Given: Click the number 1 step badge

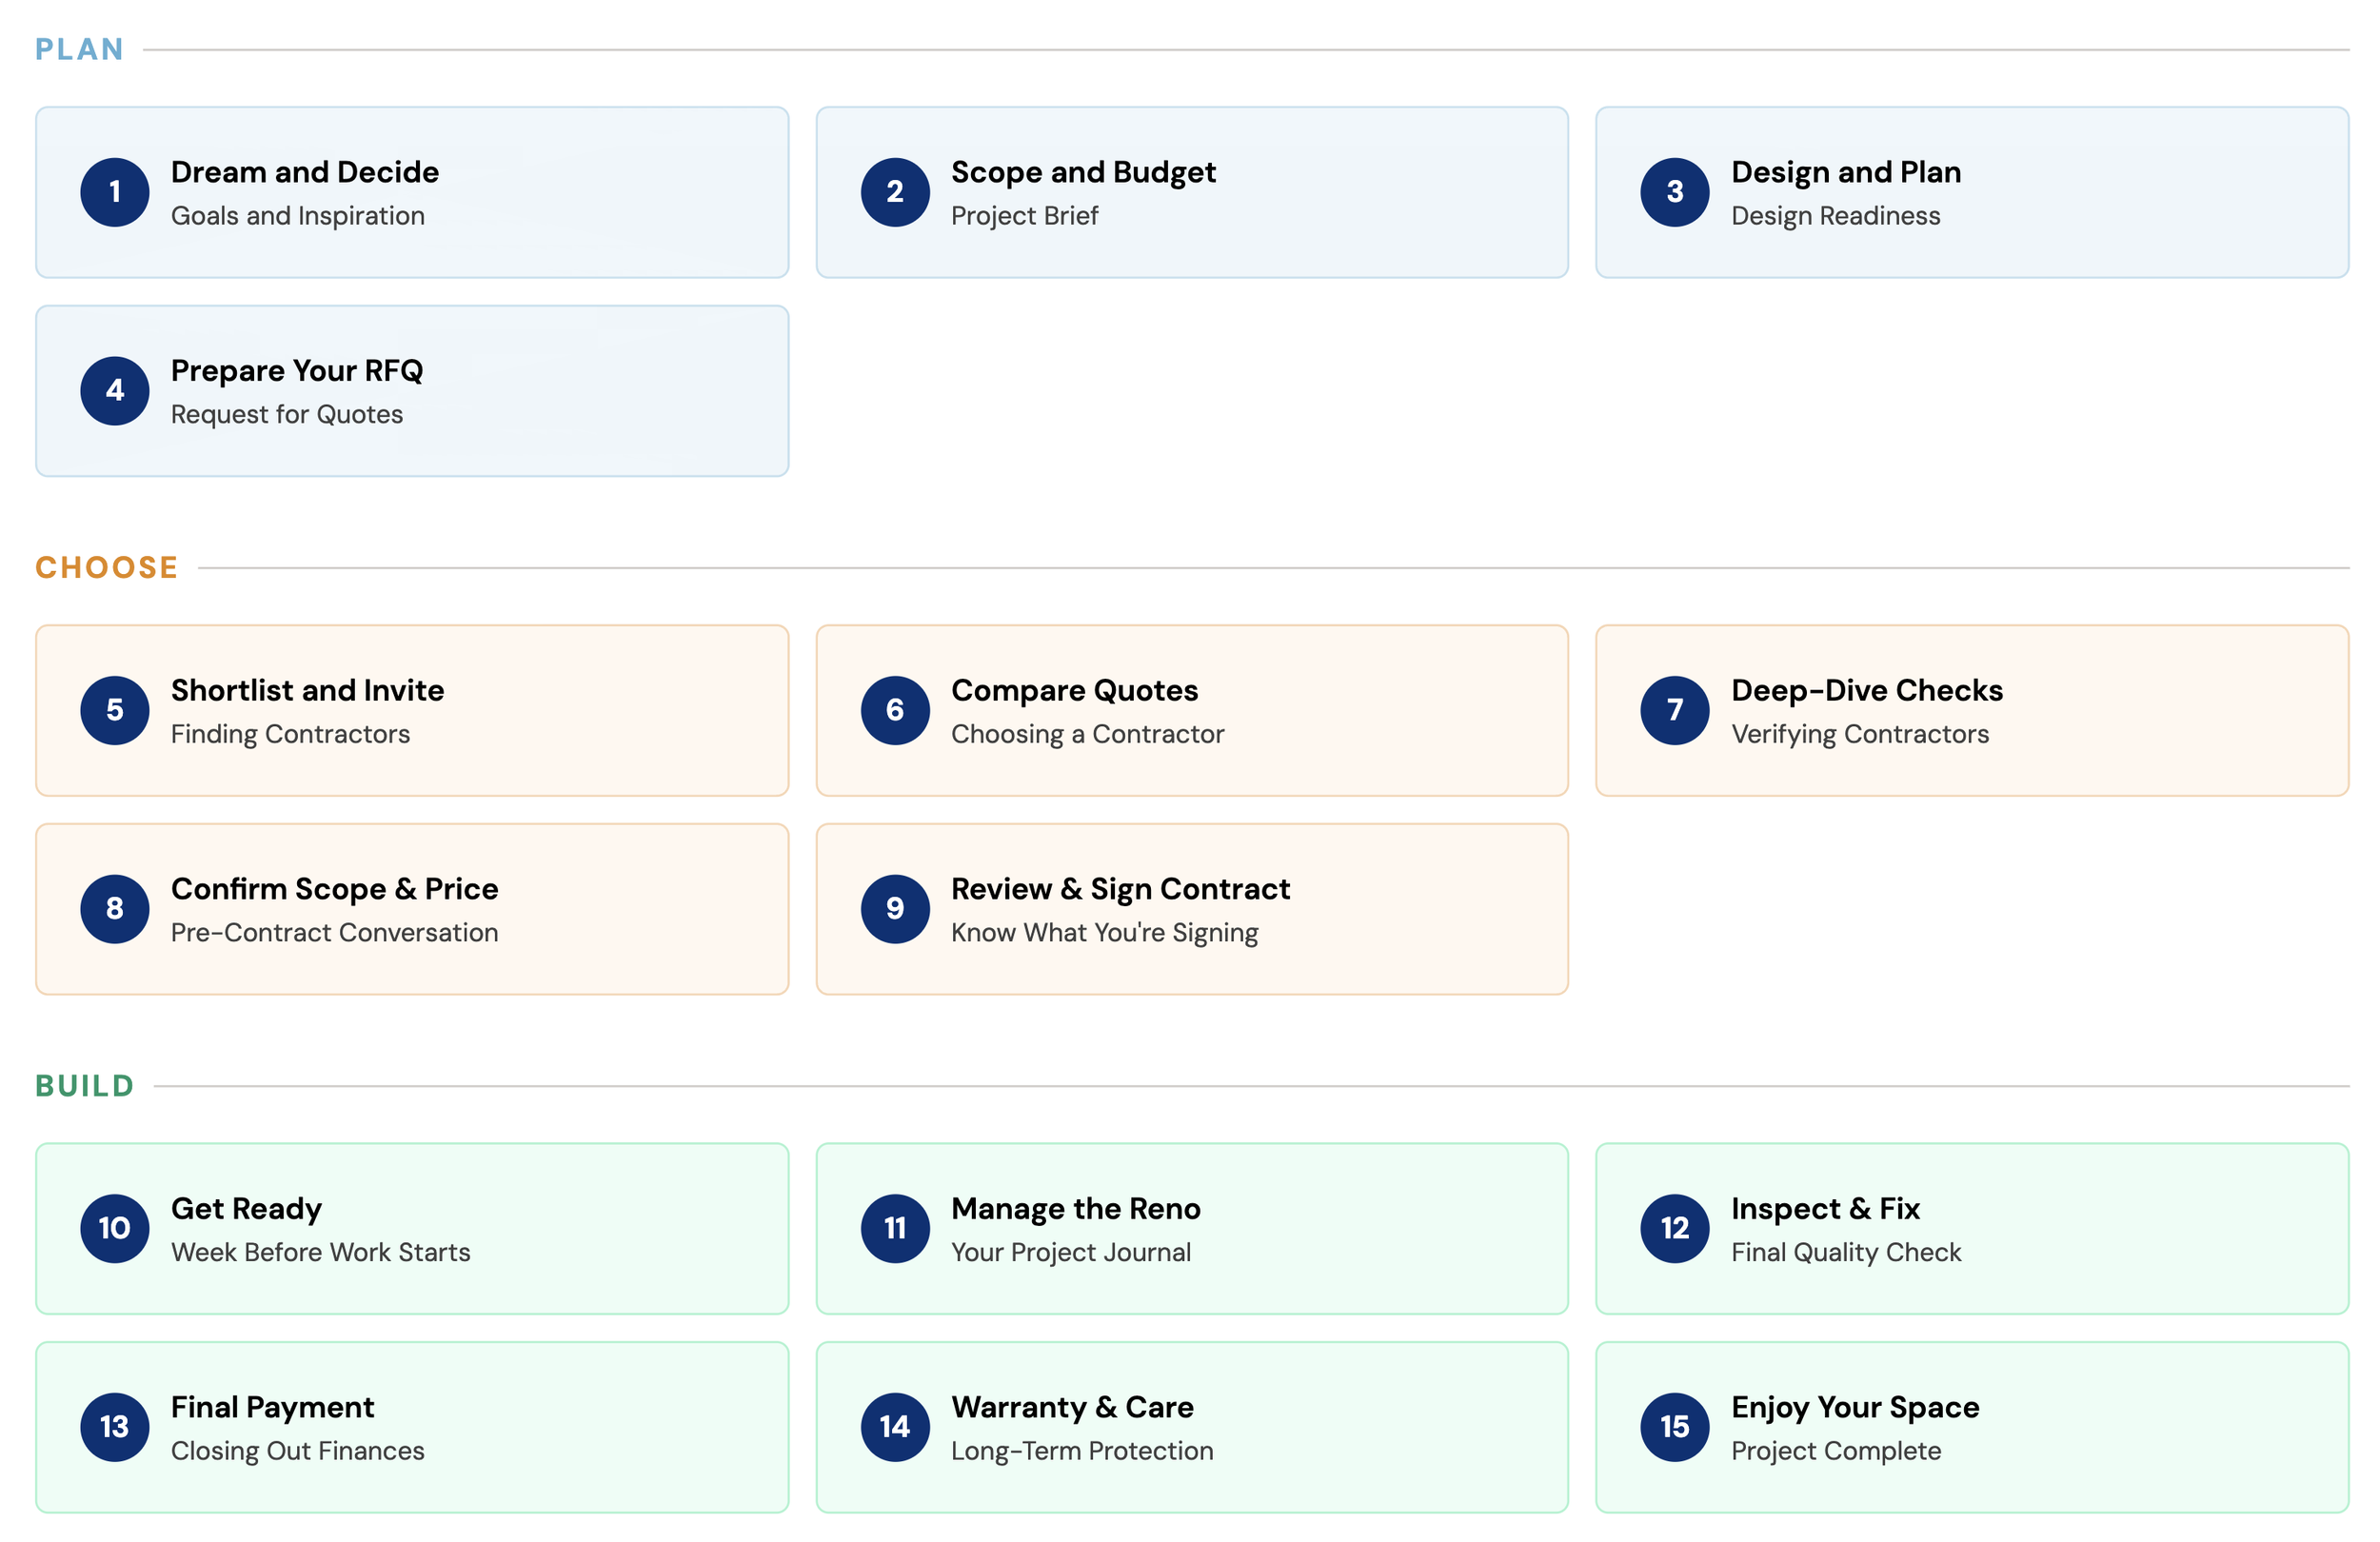Looking at the screenshot, I should (114, 192).
